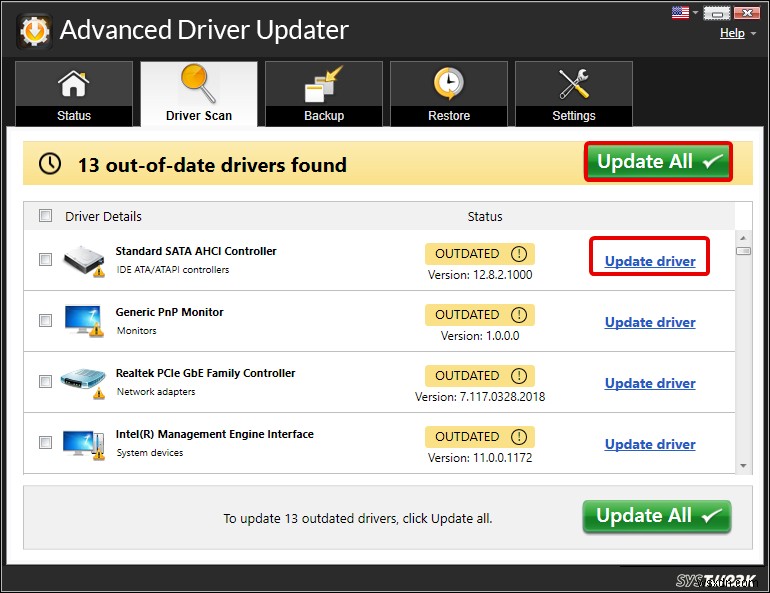Click the OUTDATED badge for Realtek PCIe GbE
Viewport: 770px width, 593px height.
pyautogui.click(x=480, y=376)
